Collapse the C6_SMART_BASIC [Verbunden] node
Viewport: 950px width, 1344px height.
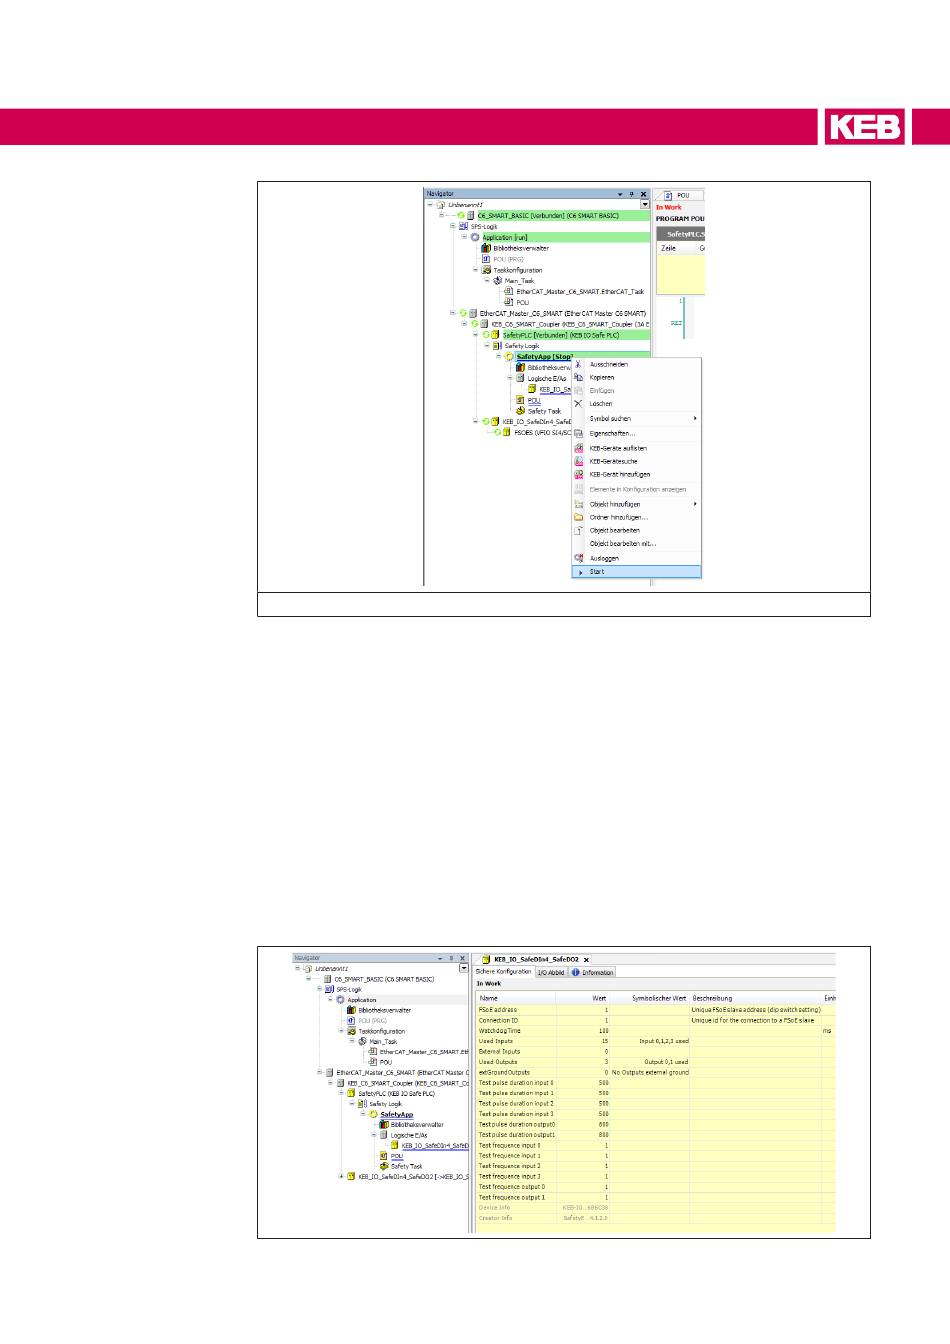pyautogui.click(x=441, y=215)
